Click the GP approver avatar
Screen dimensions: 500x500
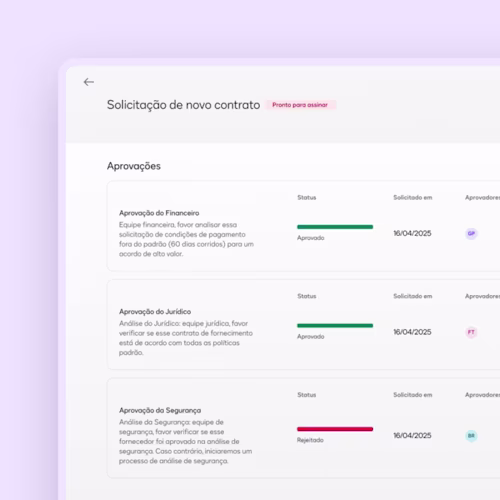[x=471, y=233]
